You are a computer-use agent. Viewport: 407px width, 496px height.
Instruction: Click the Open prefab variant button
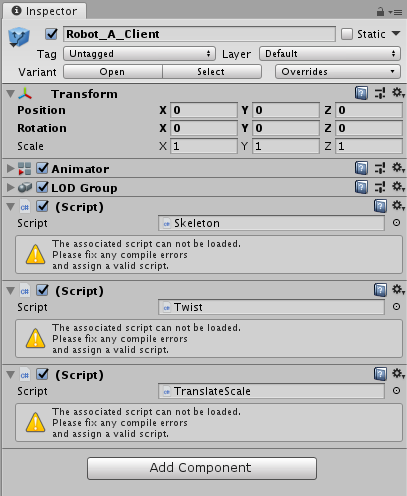point(113,72)
